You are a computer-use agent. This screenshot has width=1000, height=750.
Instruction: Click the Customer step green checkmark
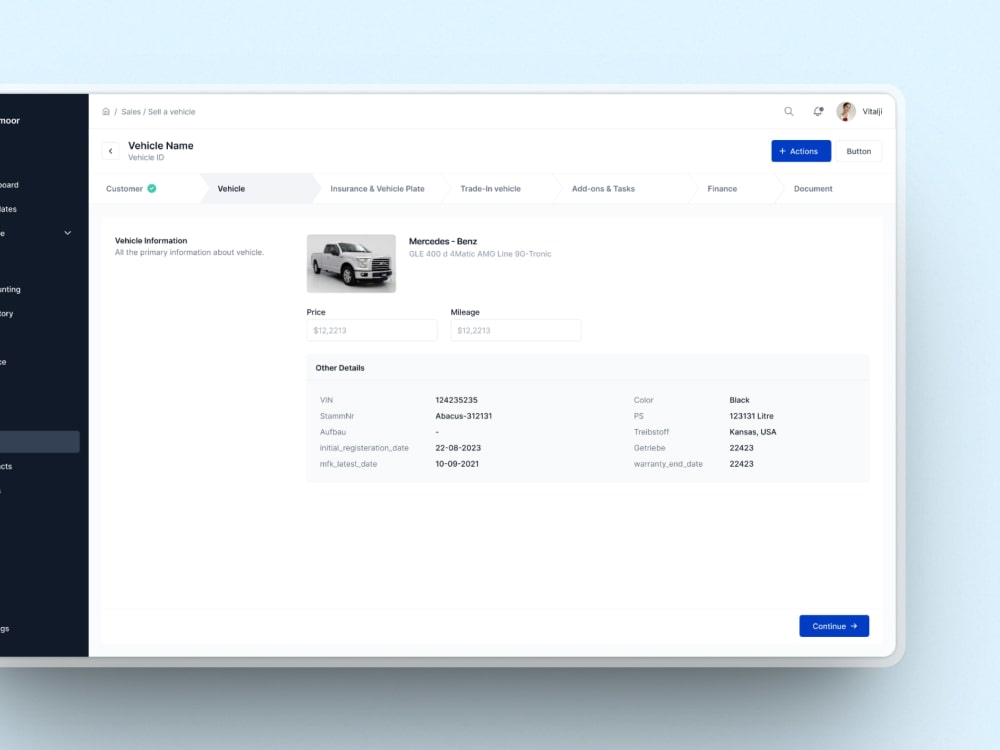(x=152, y=188)
